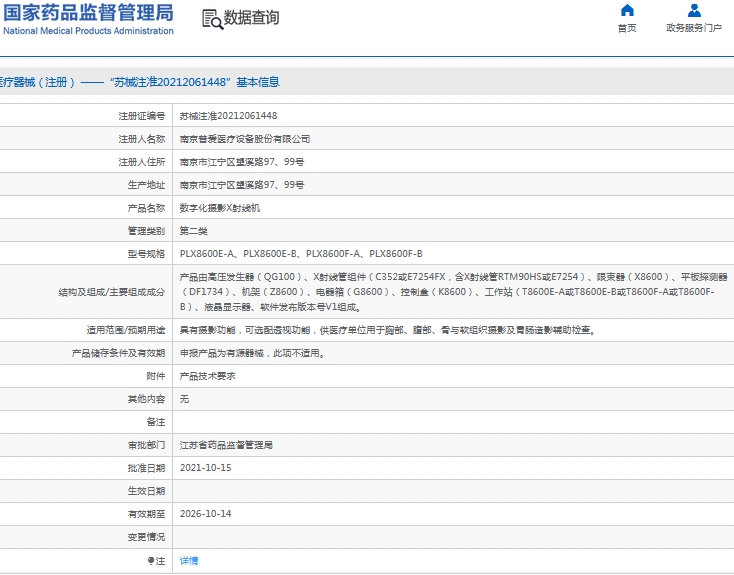Select the 产品名称 row label
This screenshot has width=734, height=575.
(147, 207)
